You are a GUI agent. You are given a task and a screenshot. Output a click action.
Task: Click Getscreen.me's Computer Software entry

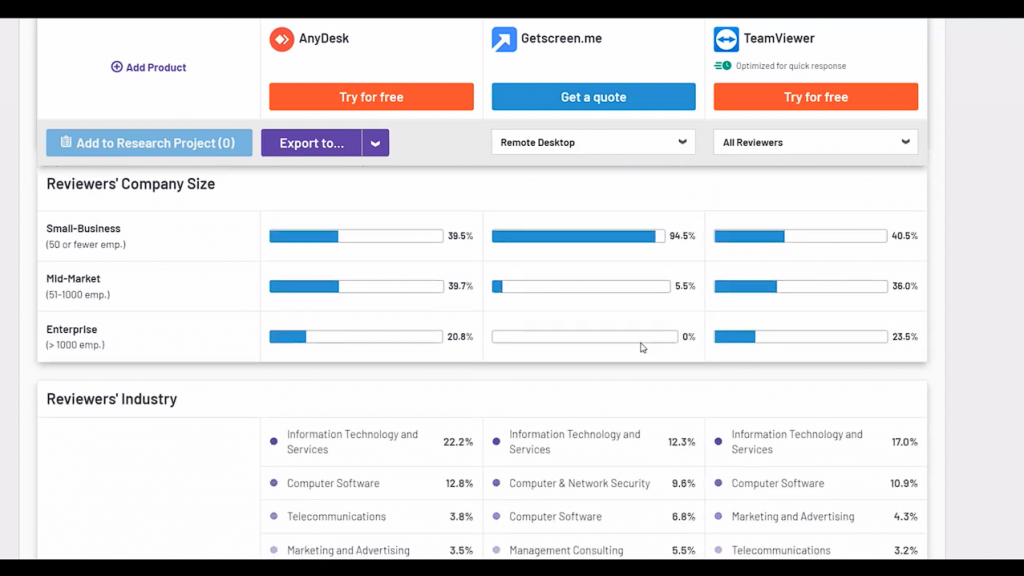pos(555,517)
